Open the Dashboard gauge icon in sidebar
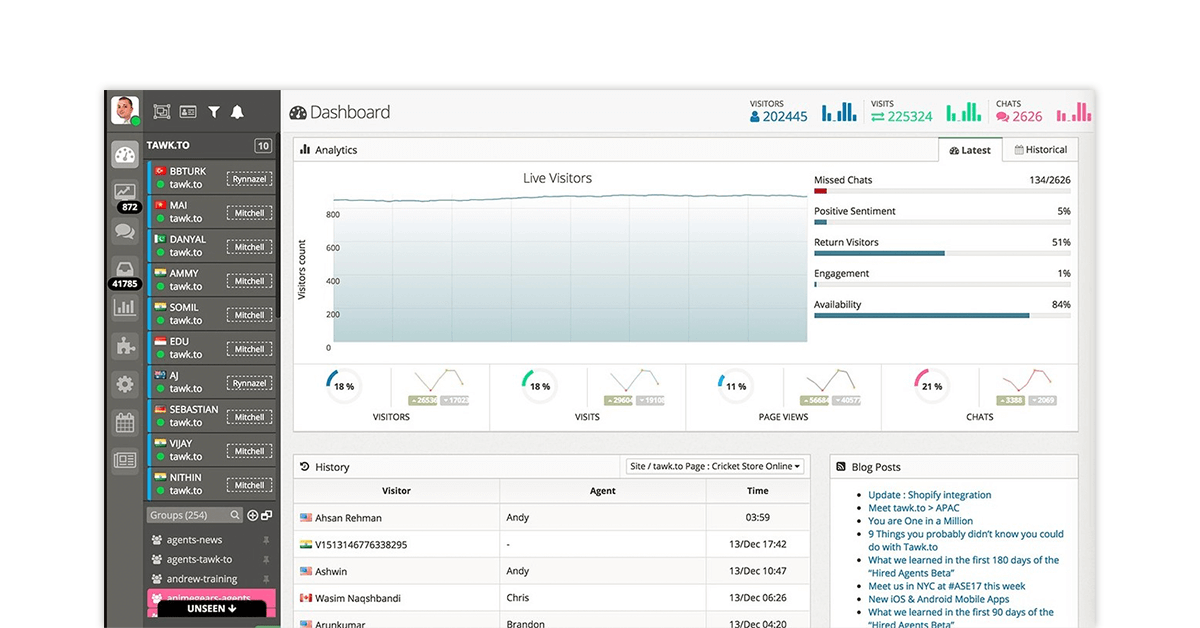Image resolution: width=1200 pixels, height=628 pixels. point(125,155)
